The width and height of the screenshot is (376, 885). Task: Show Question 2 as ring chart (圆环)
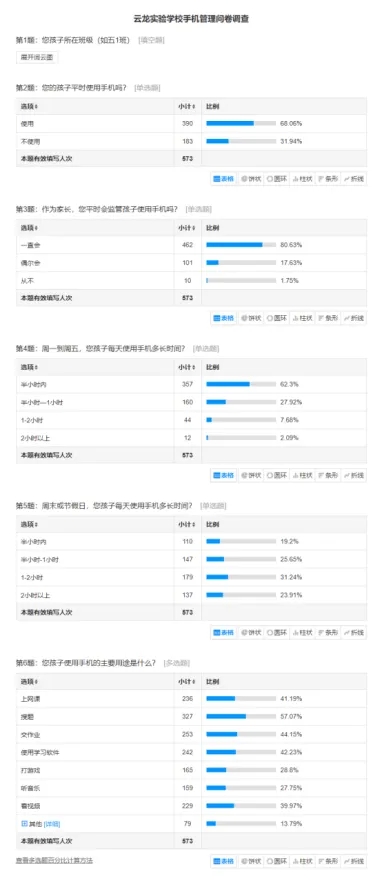pos(277,178)
